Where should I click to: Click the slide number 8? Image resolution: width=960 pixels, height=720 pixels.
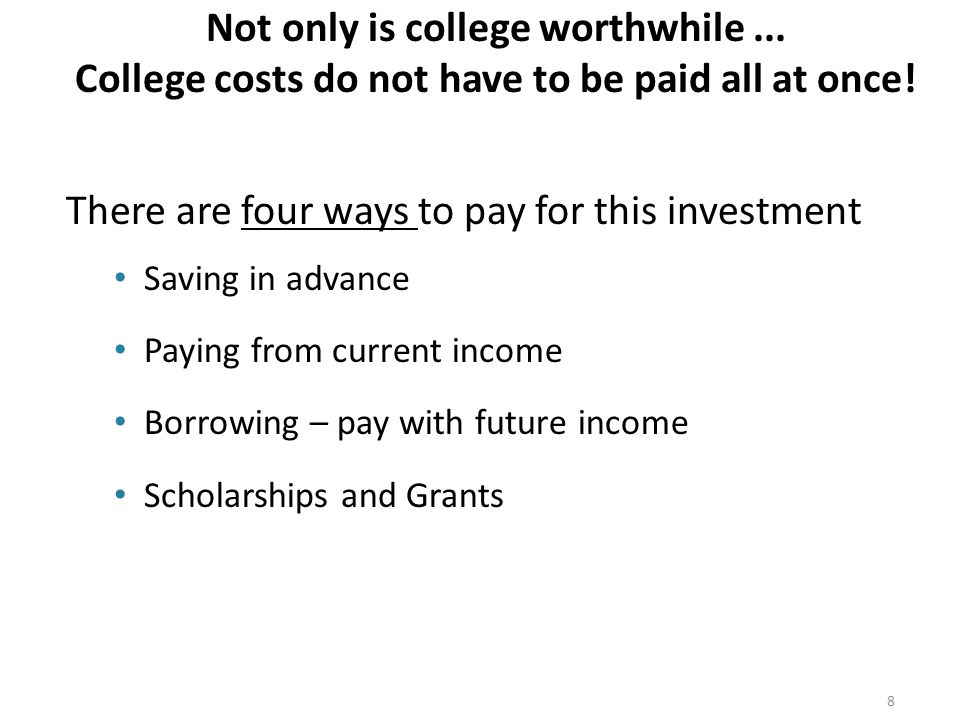(891, 701)
